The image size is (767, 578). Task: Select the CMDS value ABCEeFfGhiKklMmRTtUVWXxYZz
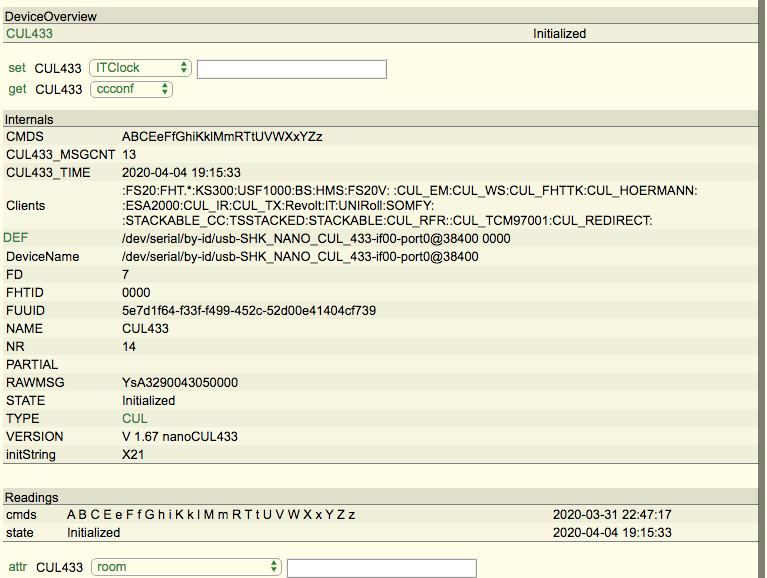(x=222, y=137)
